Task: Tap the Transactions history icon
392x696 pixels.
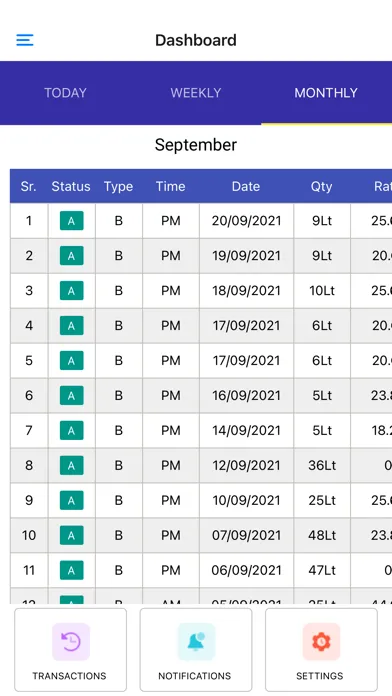Action: (71, 642)
